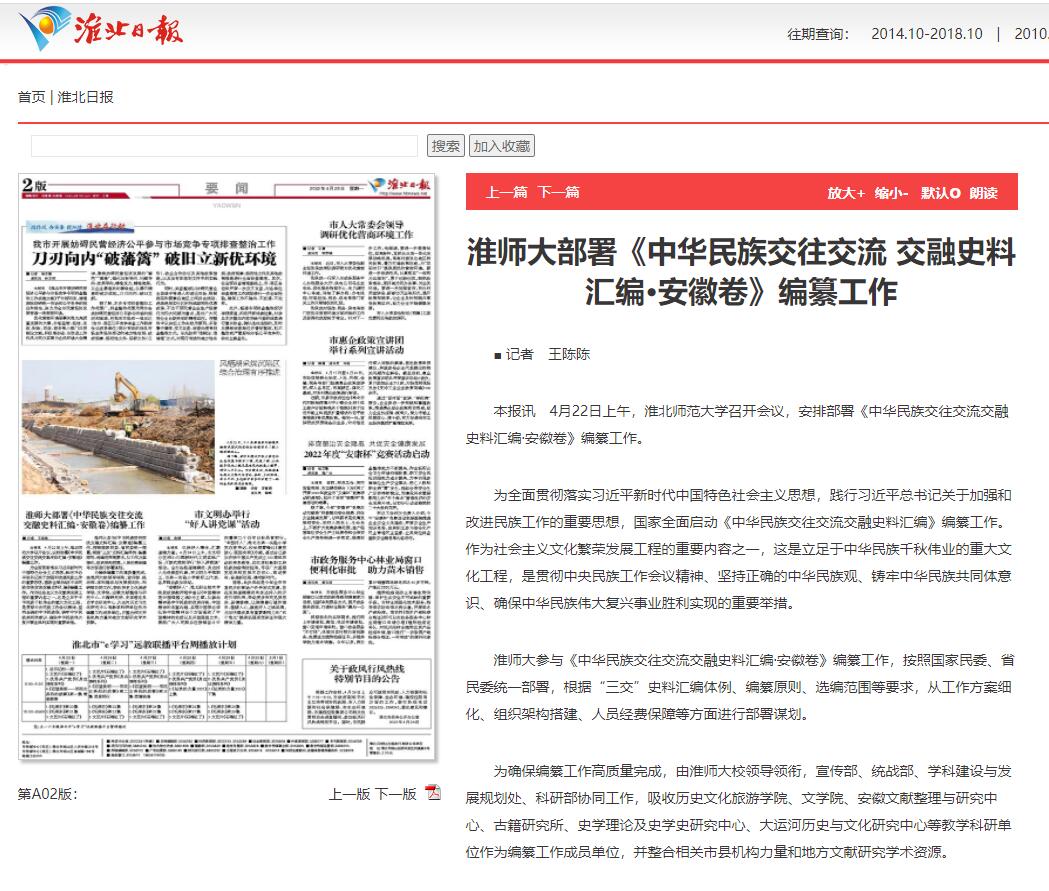
Task: Go to previous article with 上一篇
Action: (506, 193)
